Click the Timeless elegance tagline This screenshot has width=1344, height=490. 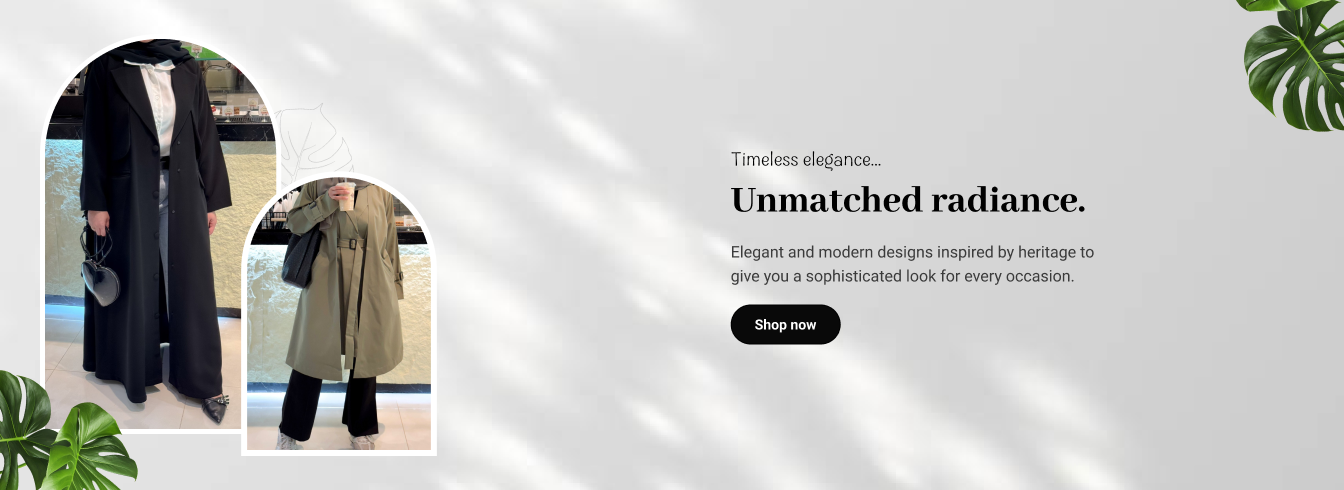click(x=806, y=159)
